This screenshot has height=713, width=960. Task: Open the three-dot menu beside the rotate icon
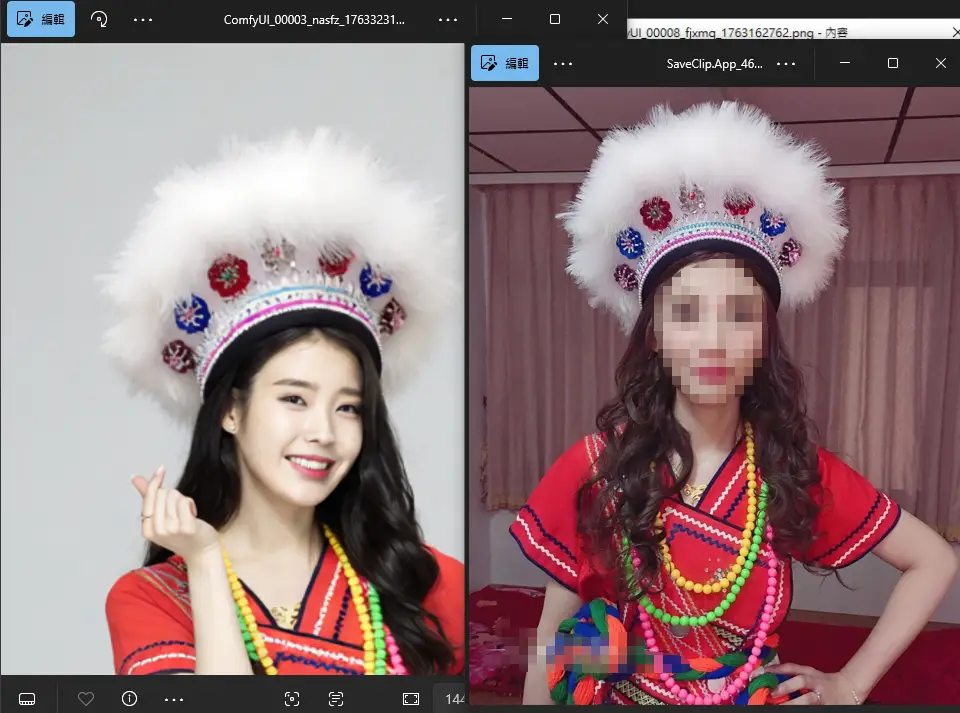pyautogui.click(x=143, y=19)
